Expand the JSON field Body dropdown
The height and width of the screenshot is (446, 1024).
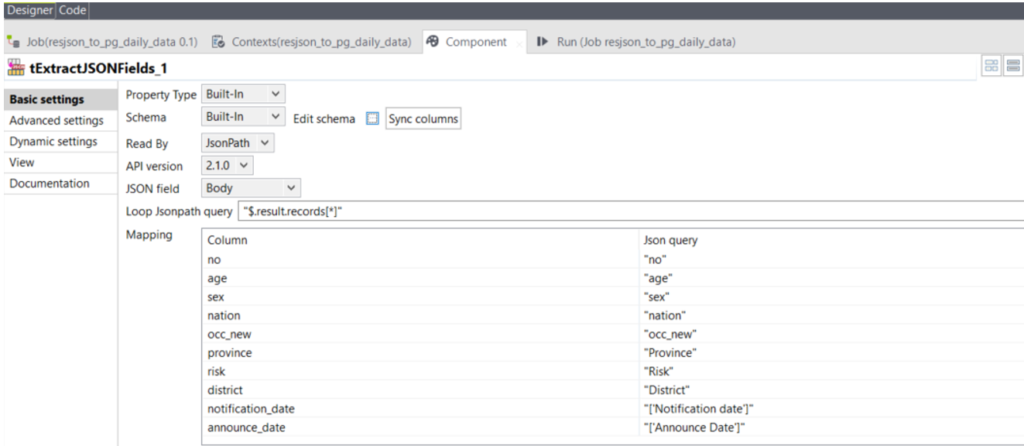250,187
